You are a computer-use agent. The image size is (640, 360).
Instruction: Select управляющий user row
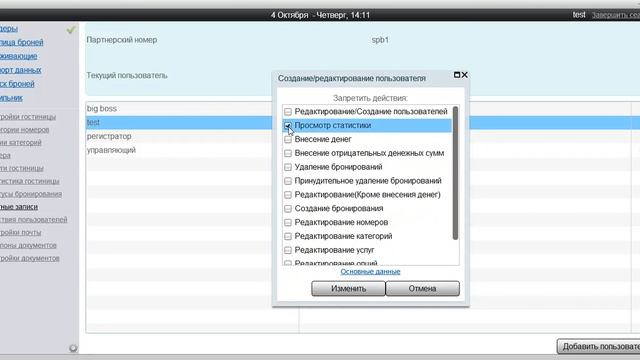(x=179, y=150)
